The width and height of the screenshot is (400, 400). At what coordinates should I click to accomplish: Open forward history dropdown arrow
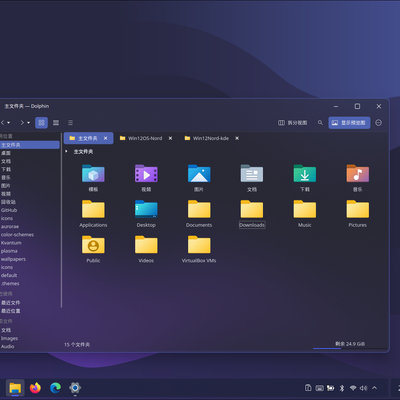(x=28, y=123)
